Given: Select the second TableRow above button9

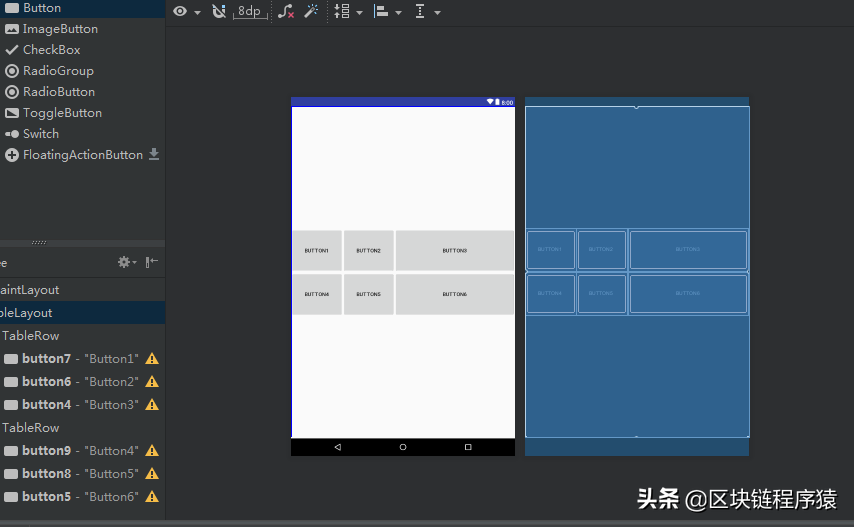Looking at the screenshot, I should pyautogui.click(x=82, y=427).
